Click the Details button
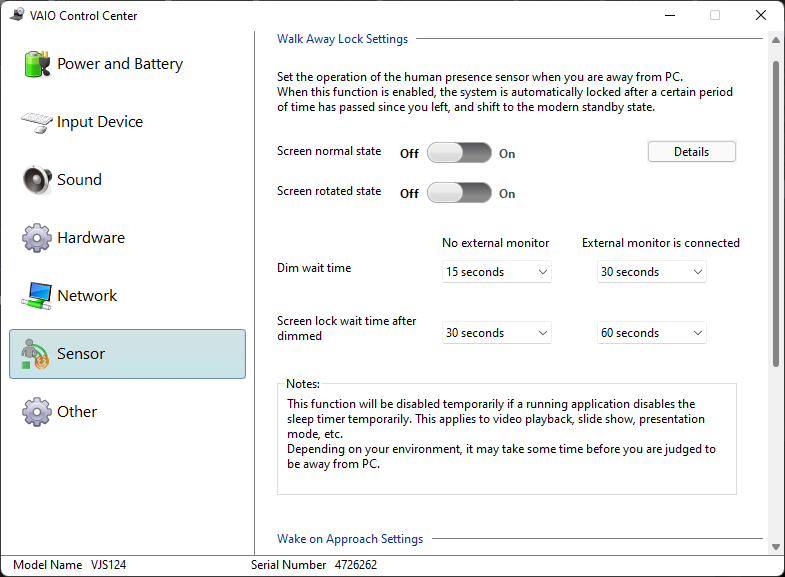The width and height of the screenshot is (785, 577). (x=691, y=152)
